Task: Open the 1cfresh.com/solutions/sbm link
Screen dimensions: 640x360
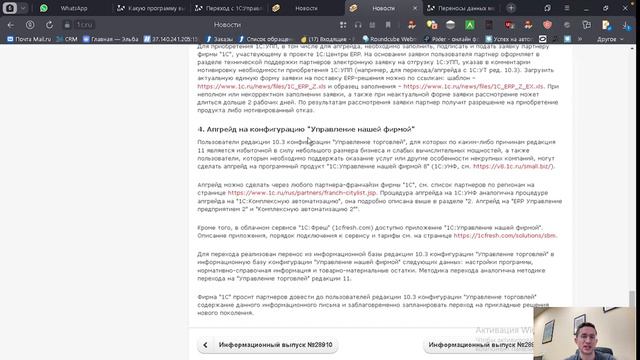Action: pyautogui.click(x=504, y=236)
